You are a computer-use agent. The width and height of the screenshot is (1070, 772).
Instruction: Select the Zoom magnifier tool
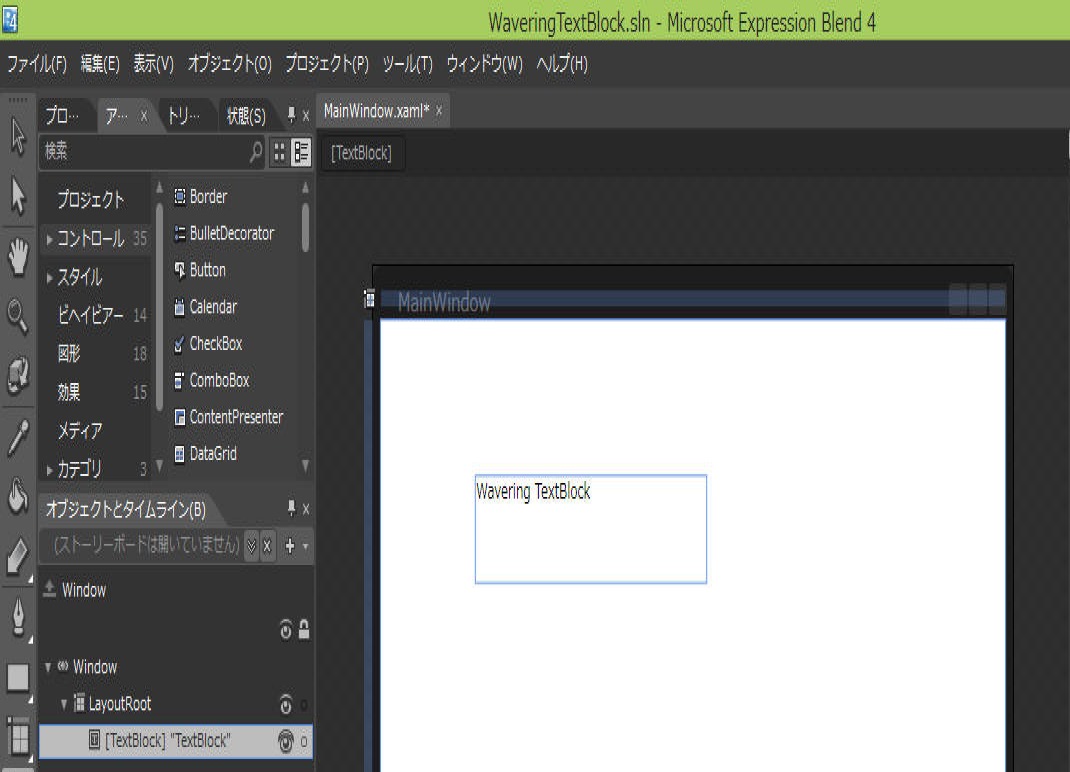click(18, 318)
